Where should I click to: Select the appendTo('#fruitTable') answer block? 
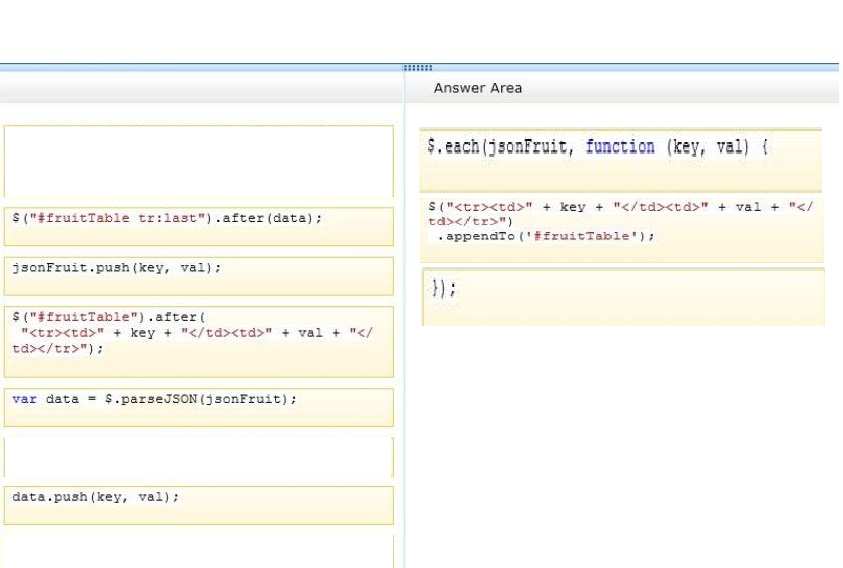click(x=622, y=229)
